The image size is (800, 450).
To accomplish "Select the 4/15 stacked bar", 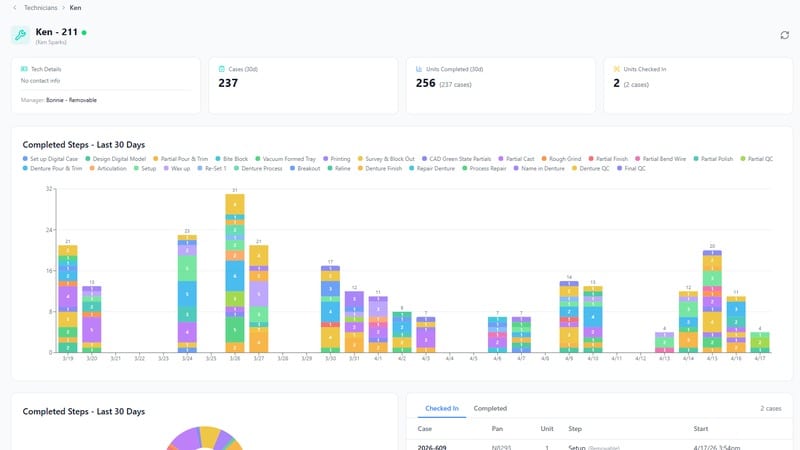I will 712,301.
